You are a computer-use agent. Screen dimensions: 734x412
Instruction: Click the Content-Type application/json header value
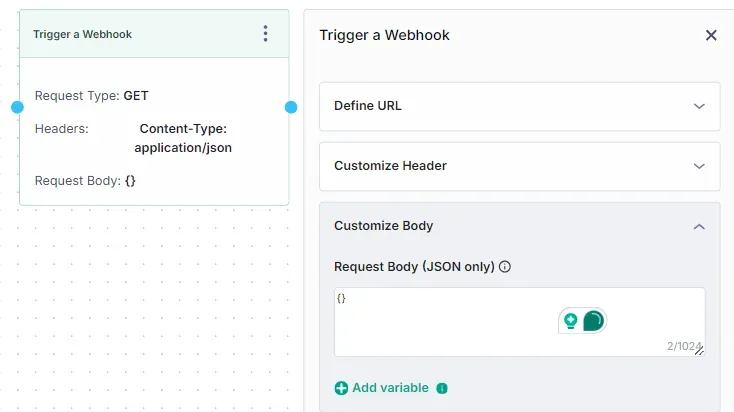(183, 138)
